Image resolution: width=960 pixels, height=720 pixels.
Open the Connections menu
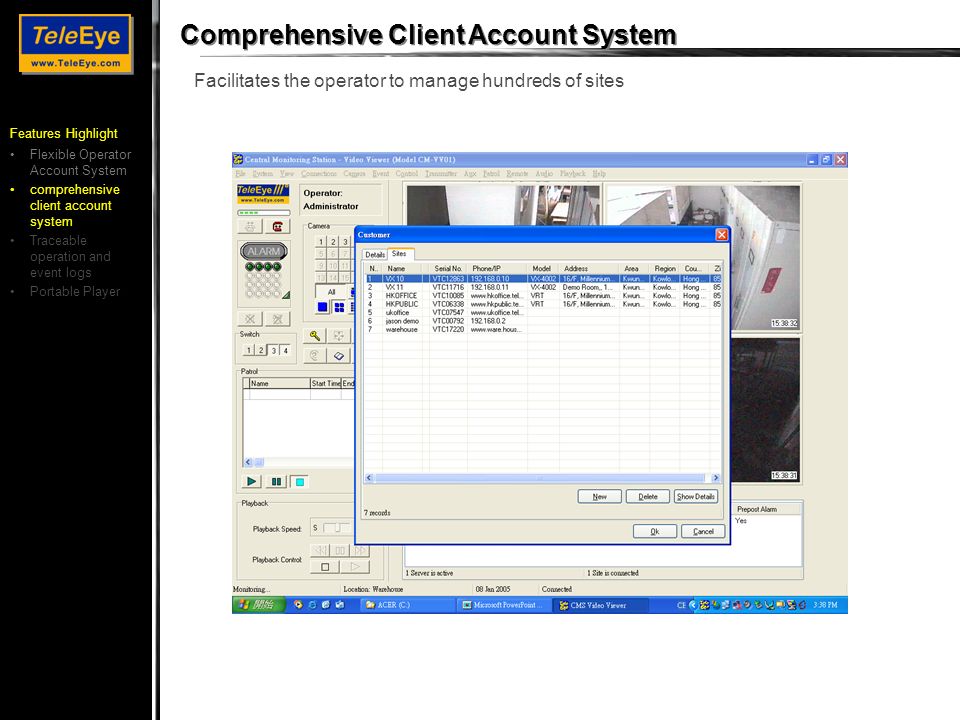(x=319, y=174)
